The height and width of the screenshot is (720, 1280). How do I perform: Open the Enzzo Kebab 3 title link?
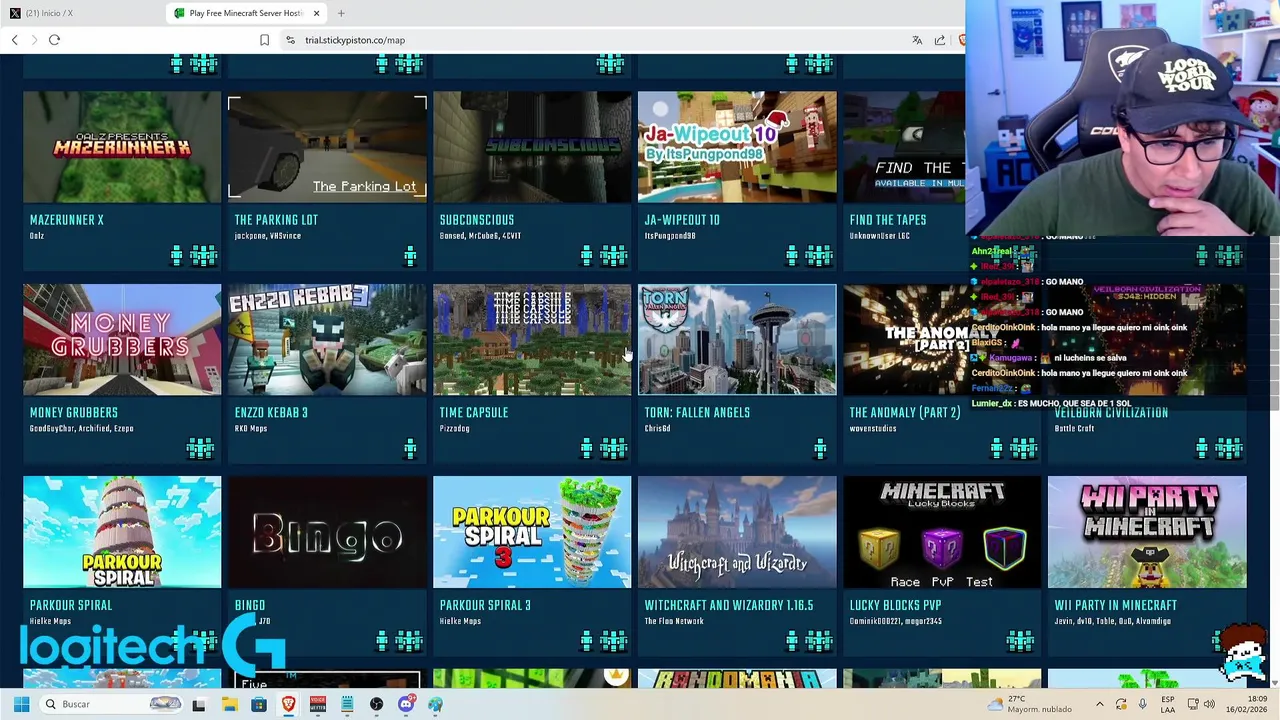pyautogui.click(x=271, y=413)
